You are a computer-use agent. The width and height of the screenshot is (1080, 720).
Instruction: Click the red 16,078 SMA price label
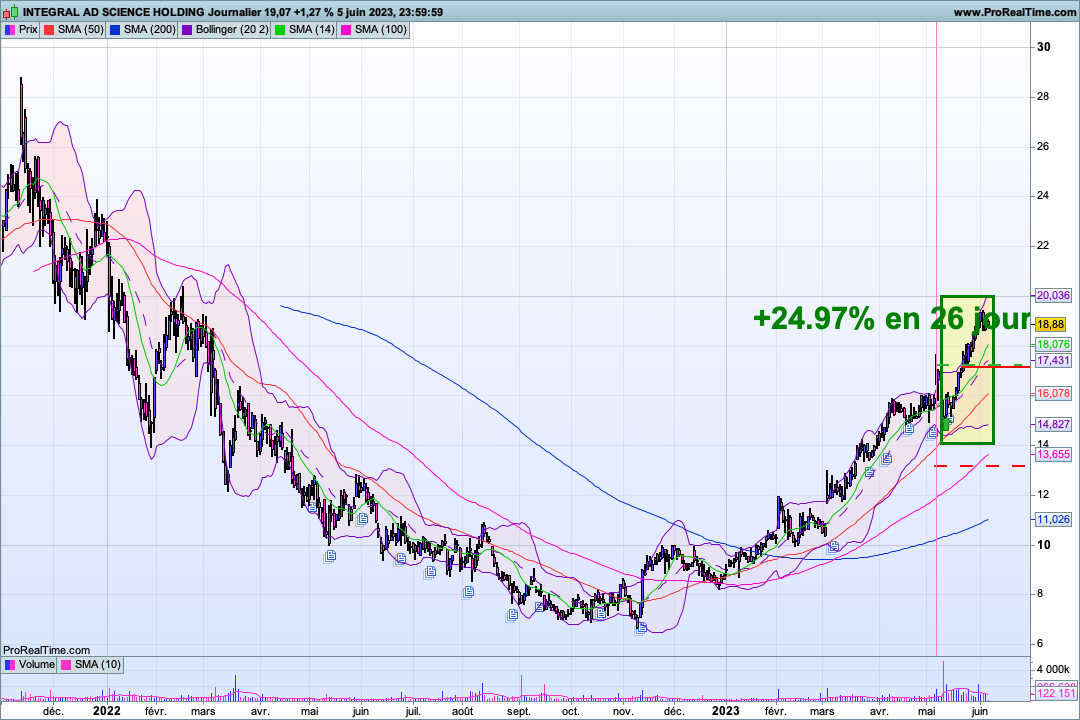click(x=1053, y=393)
